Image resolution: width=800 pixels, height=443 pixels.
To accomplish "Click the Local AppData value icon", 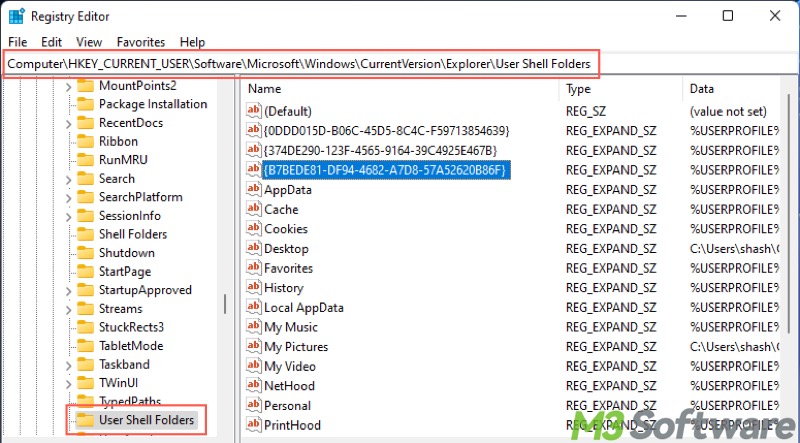I will 254,307.
